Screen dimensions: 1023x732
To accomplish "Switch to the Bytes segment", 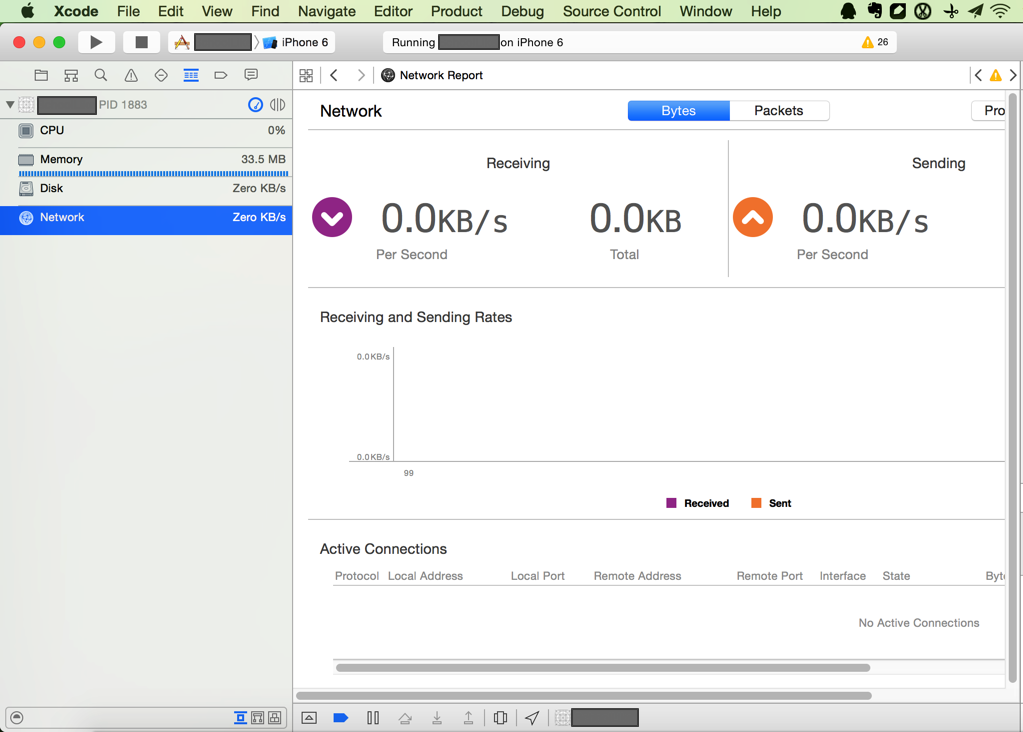I will [x=679, y=111].
